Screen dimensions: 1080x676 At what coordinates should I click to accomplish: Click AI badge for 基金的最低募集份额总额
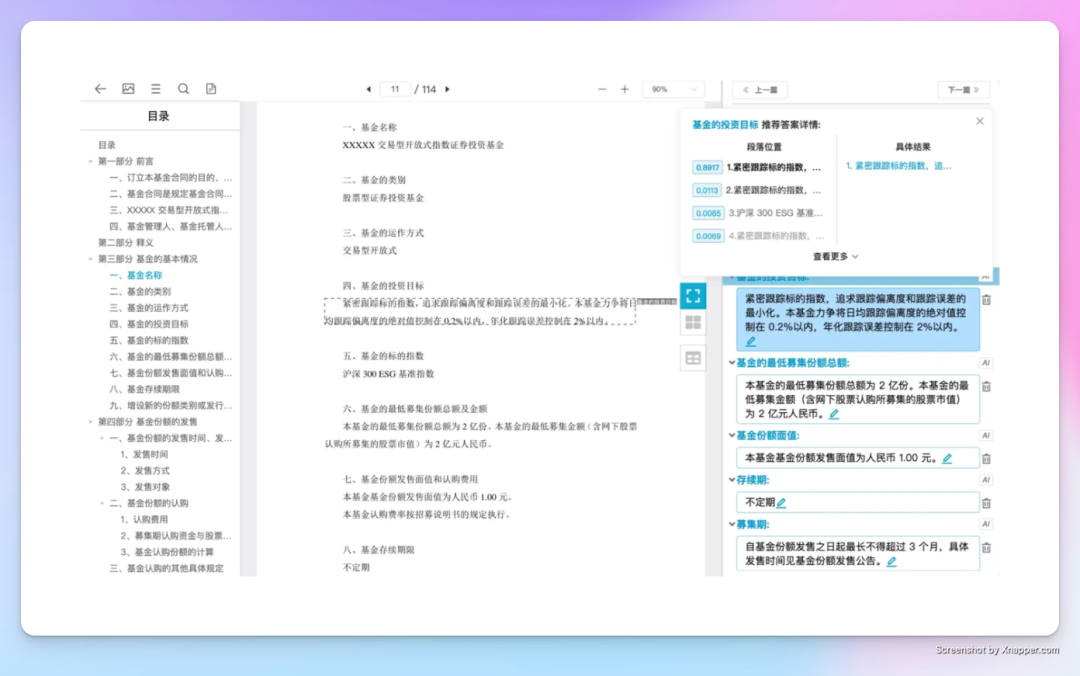click(986, 362)
